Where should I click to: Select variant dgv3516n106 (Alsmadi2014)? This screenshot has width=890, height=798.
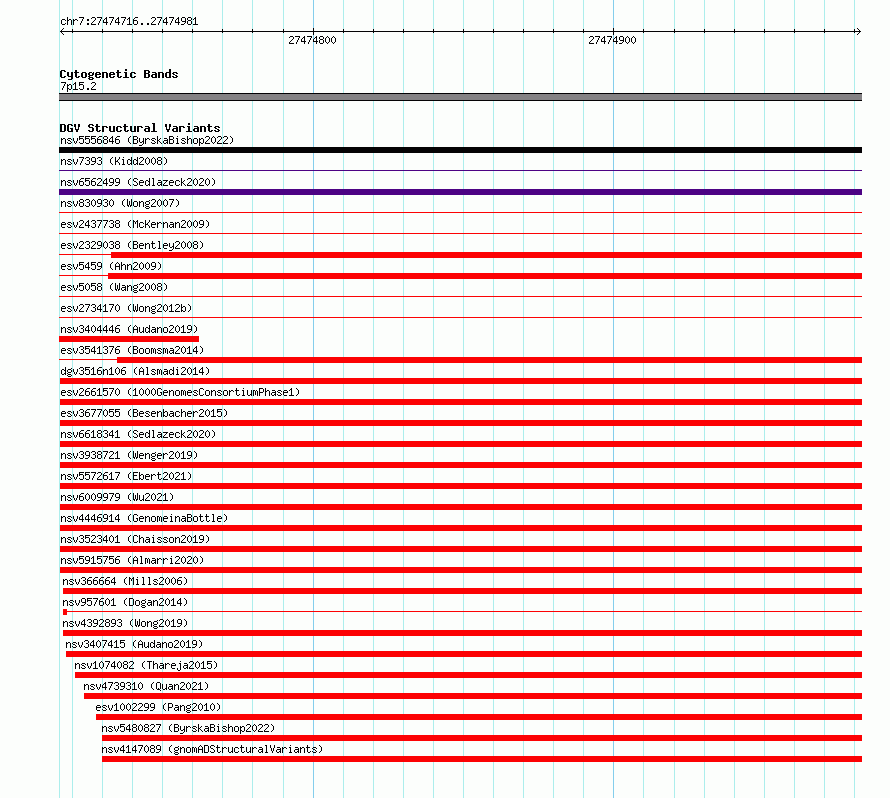point(135,371)
